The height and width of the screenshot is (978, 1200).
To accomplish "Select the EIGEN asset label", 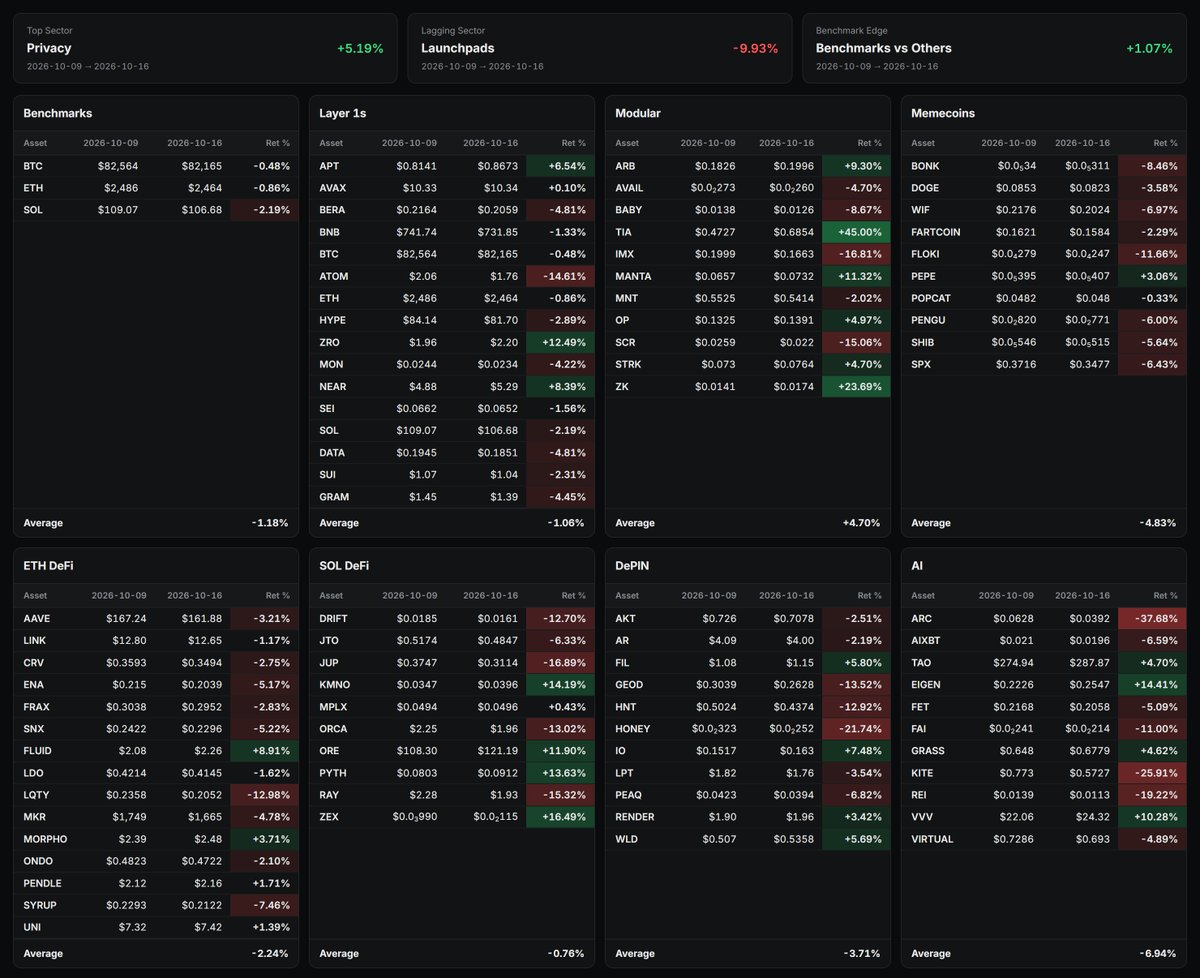I will [927, 684].
